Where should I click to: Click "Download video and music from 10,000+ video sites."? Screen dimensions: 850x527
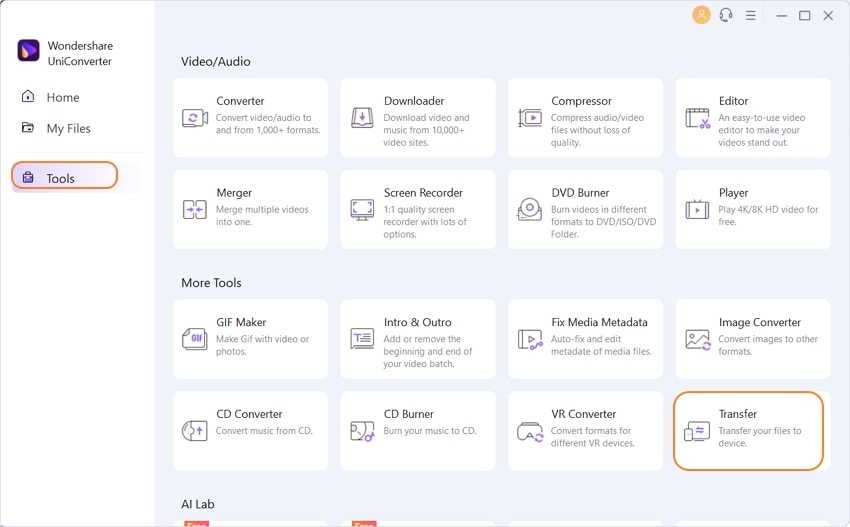(x=426, y=130)
